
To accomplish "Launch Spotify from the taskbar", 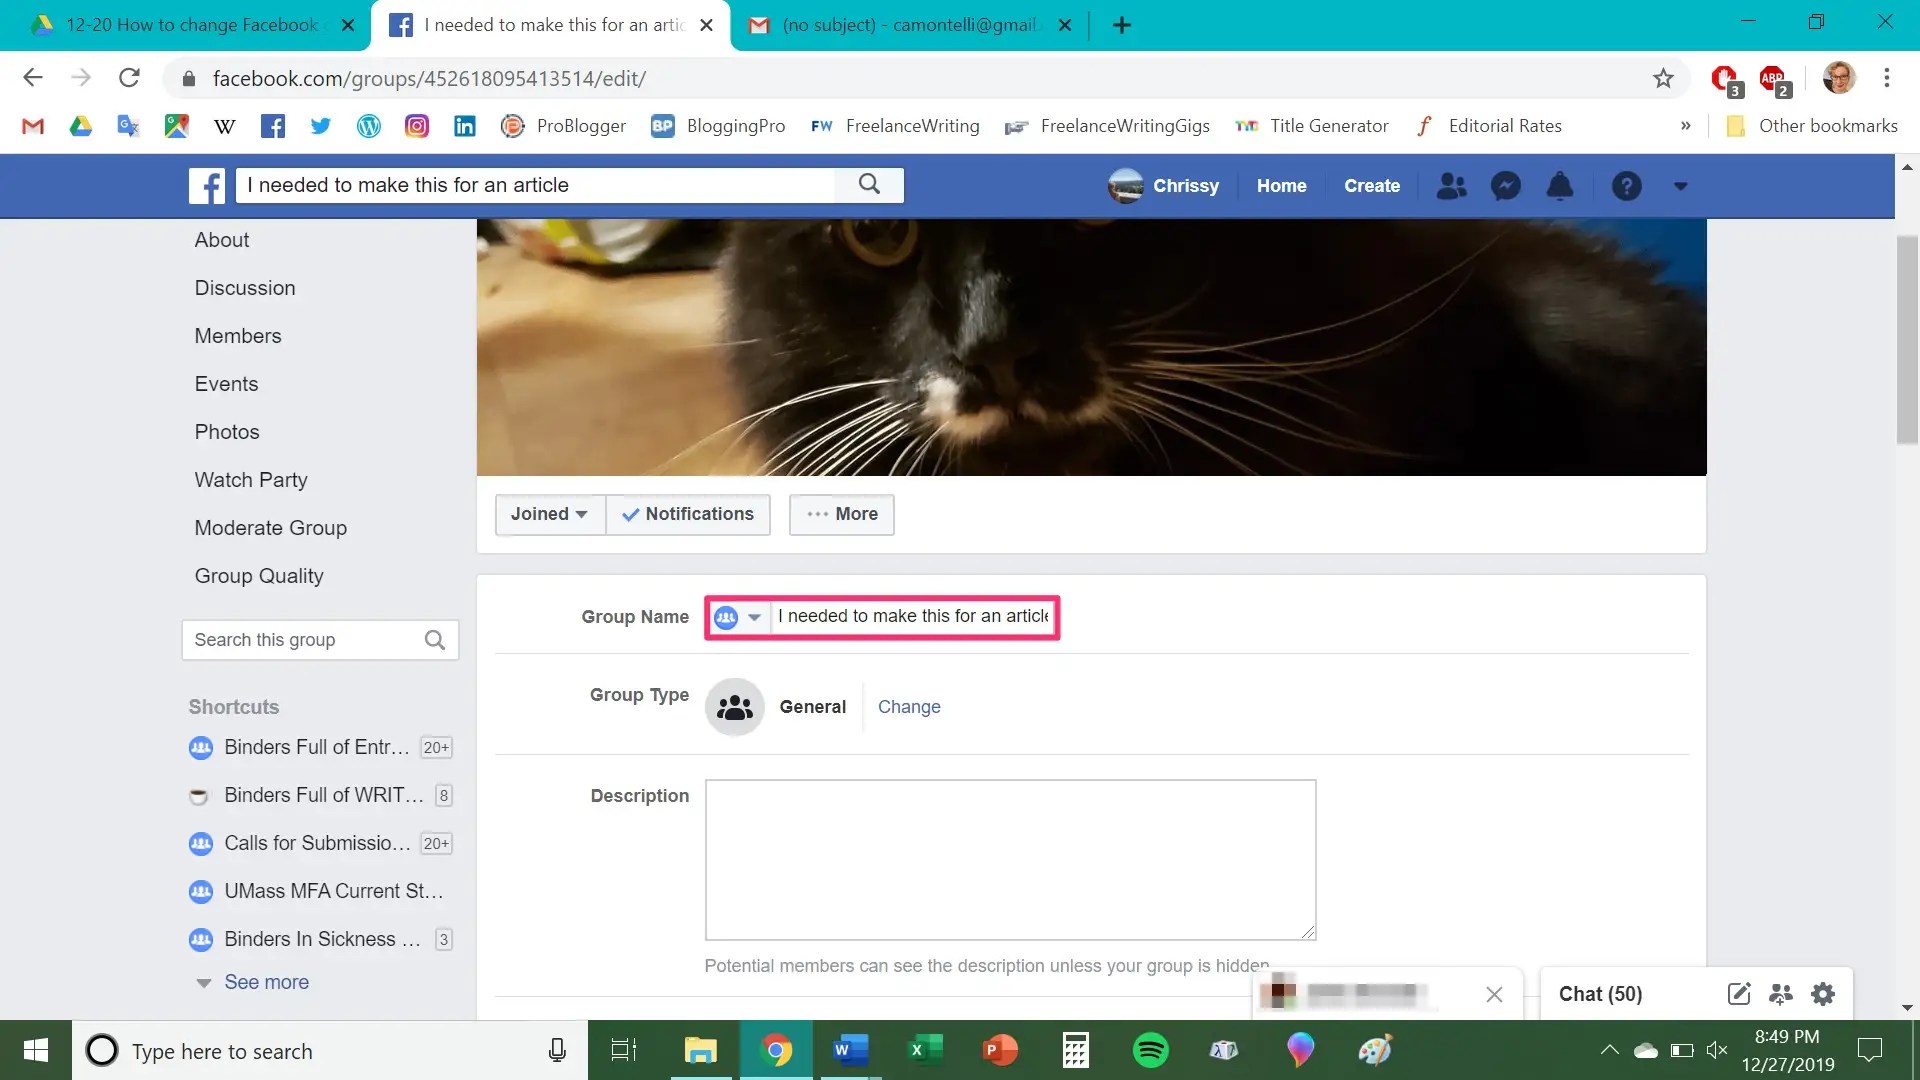I will coord(1150,1050).
